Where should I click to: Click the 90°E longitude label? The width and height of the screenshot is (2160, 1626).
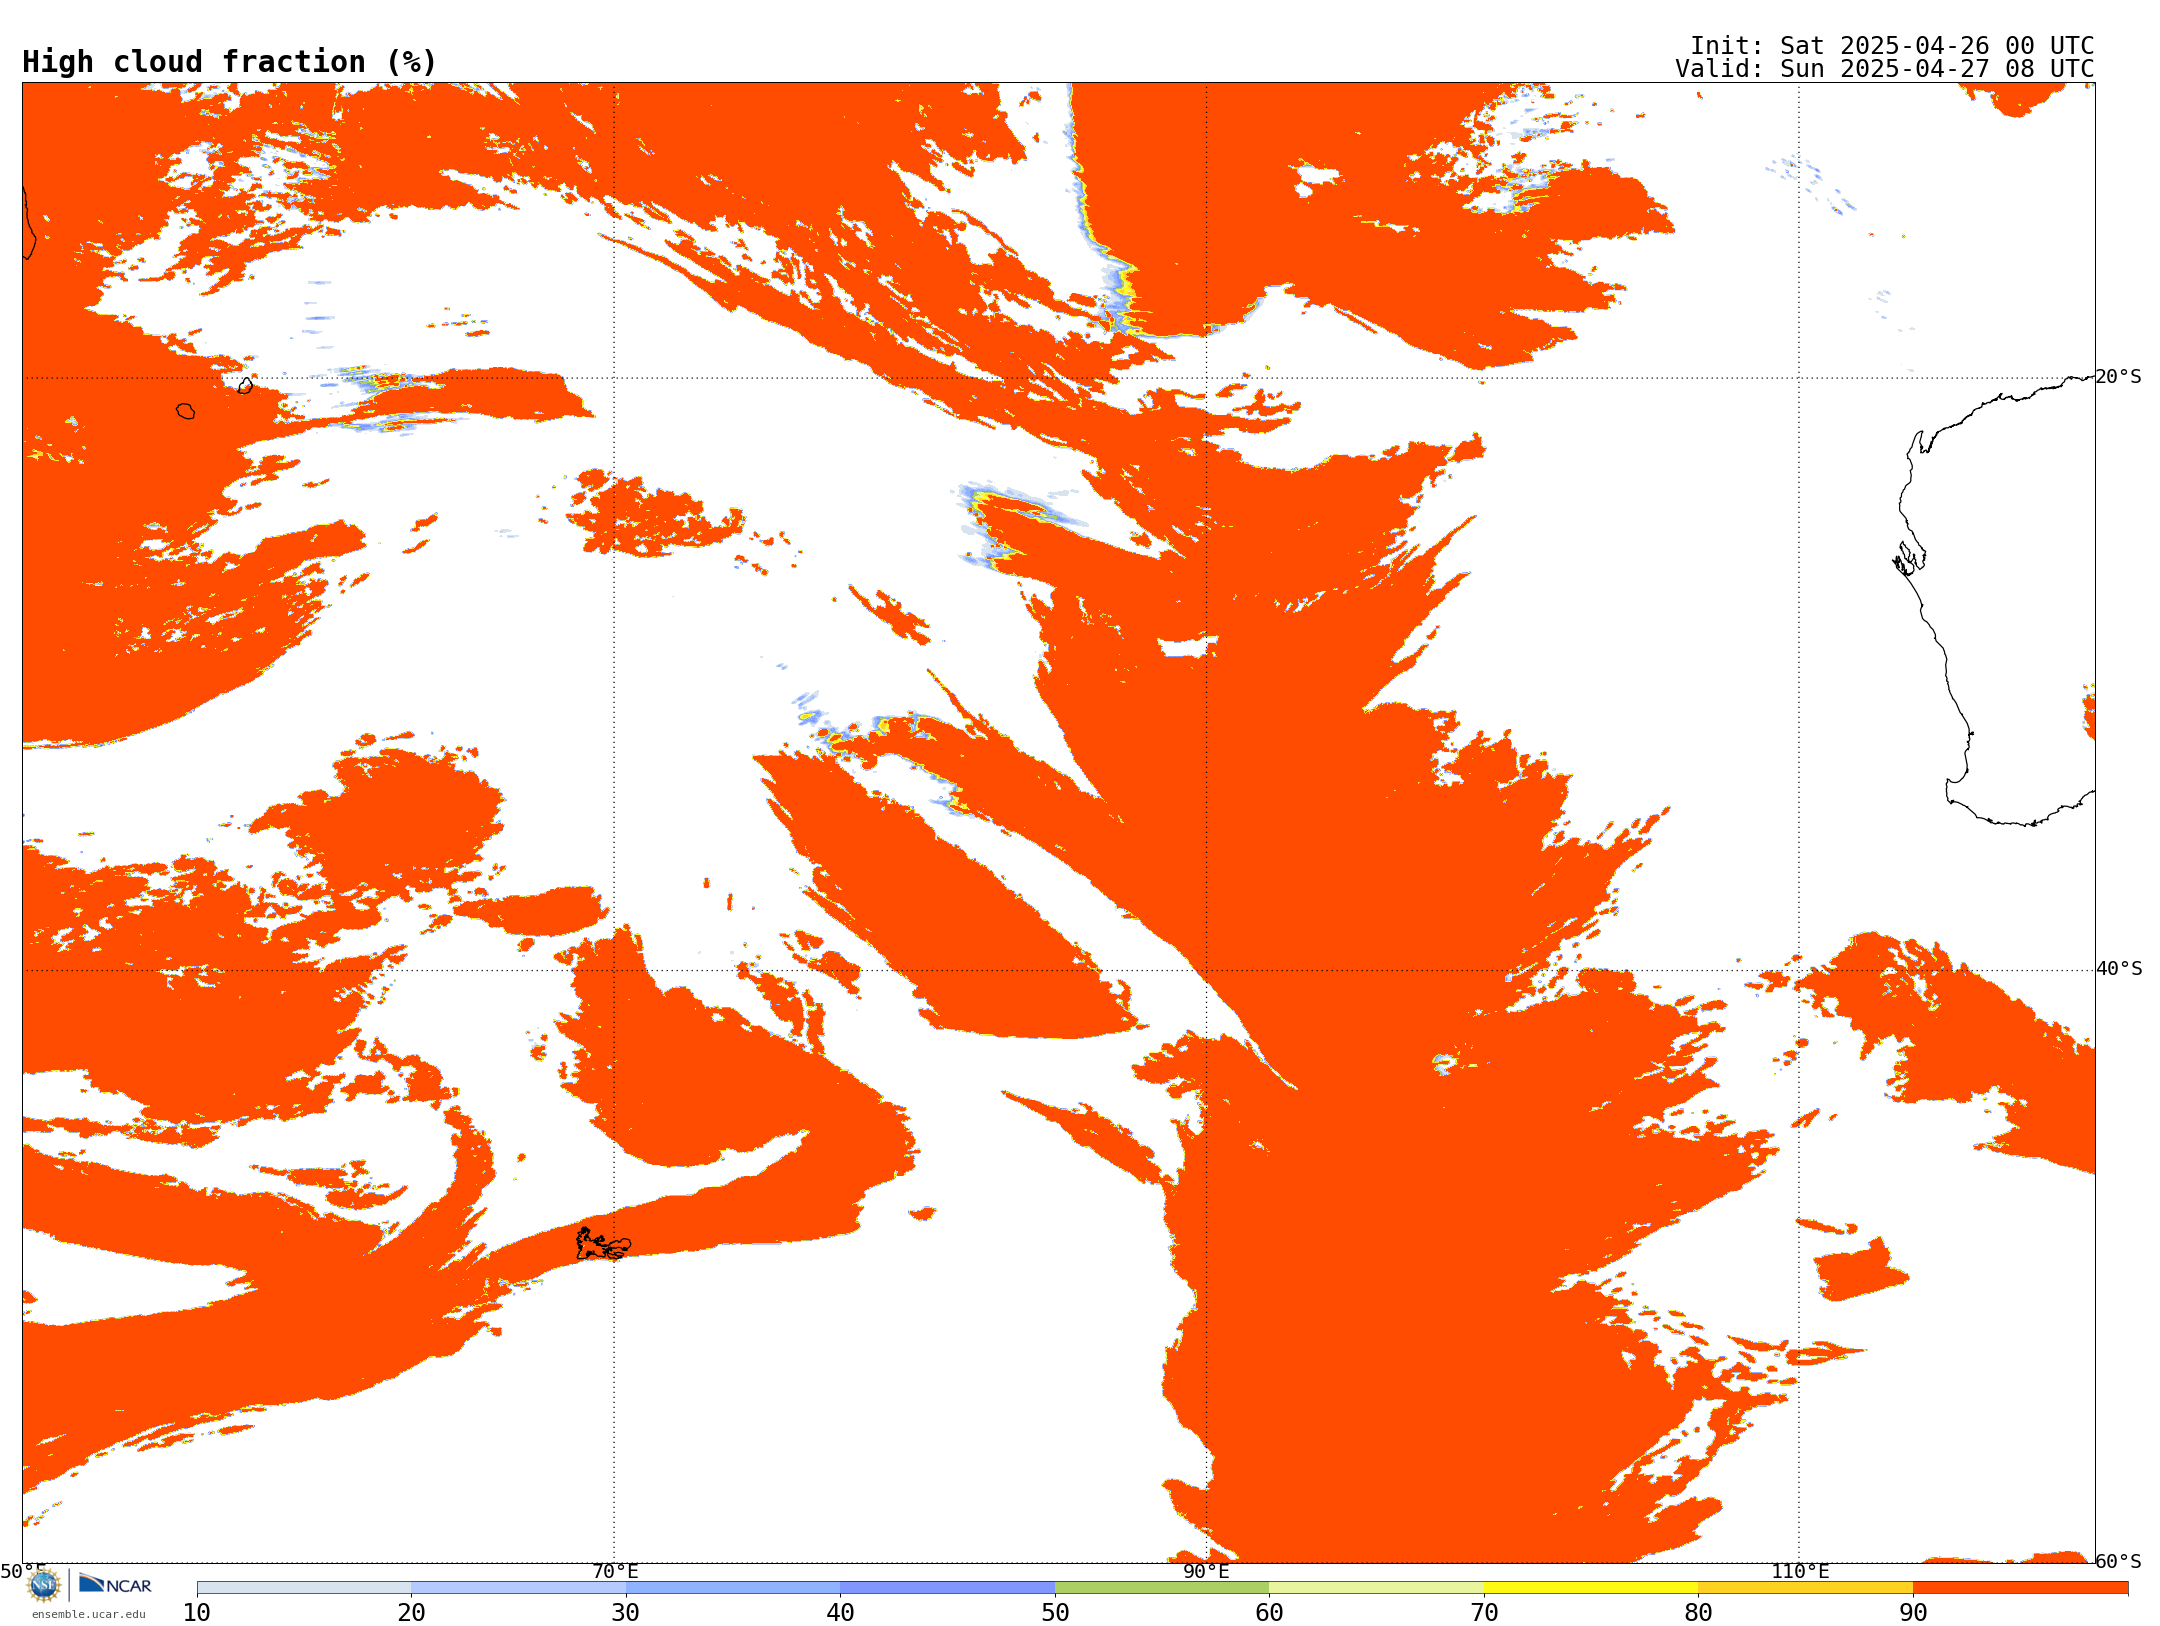[1206, 1571]
